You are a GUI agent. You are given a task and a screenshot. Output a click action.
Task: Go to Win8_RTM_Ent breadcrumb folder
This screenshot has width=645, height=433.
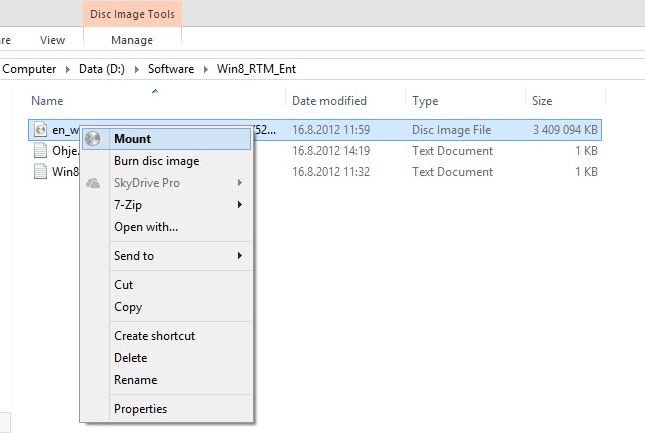click(x=255, y=69)
